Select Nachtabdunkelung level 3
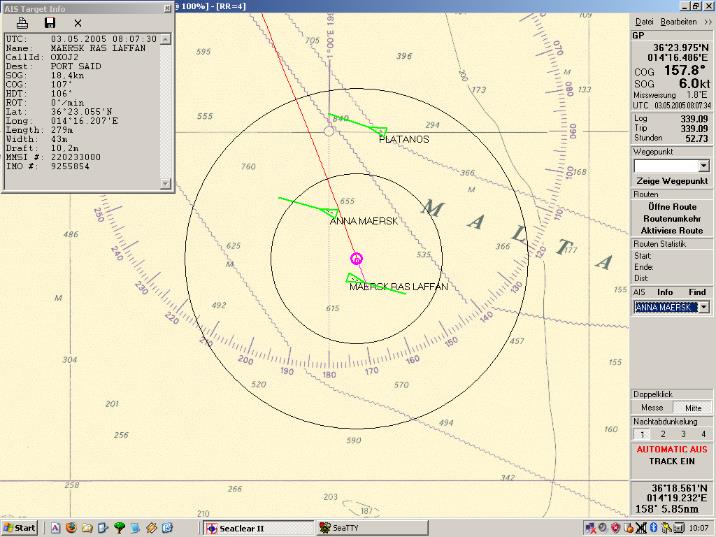This screenshot has height=537, width=716. (683, 434)
